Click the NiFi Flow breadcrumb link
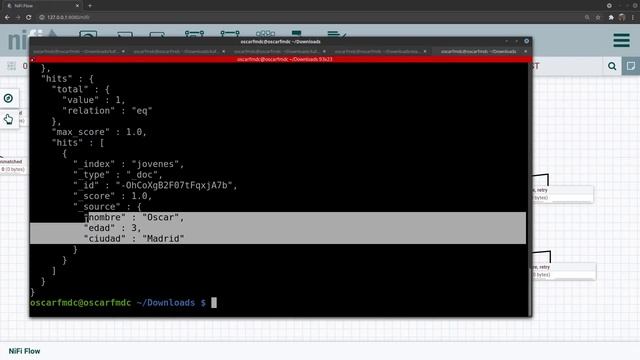 coord(24,351)
